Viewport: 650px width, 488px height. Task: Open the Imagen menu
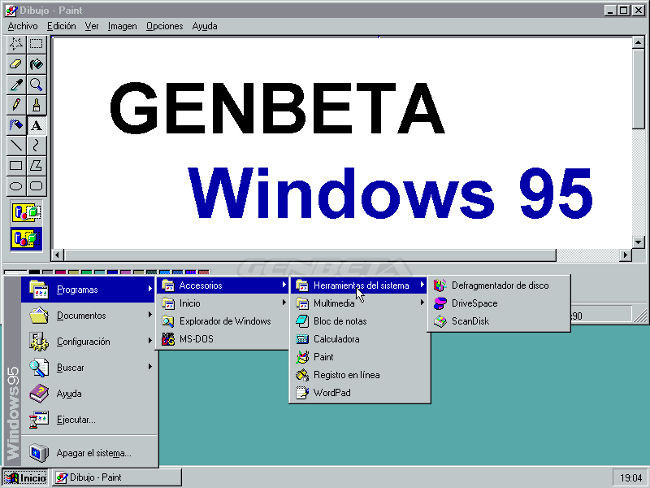(122, 26)
